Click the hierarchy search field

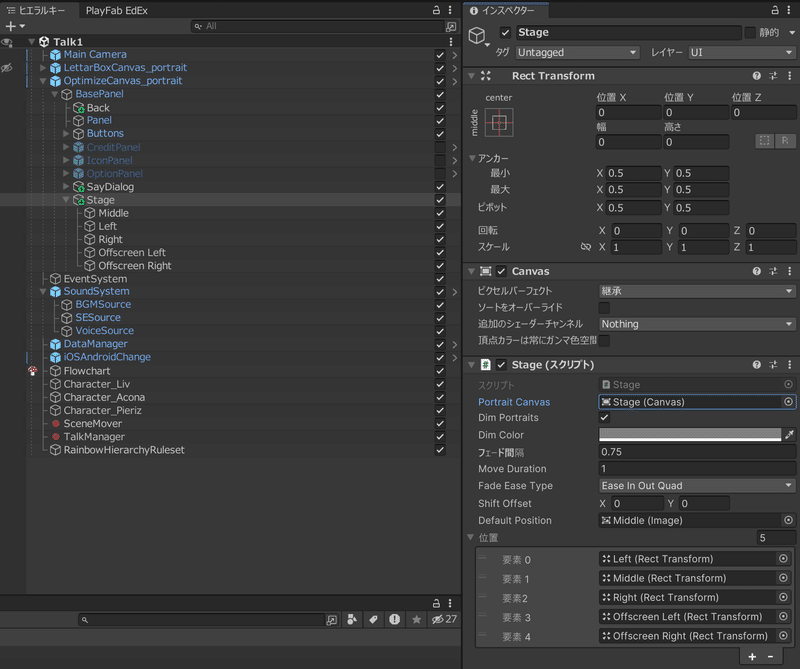pos(320,26)
